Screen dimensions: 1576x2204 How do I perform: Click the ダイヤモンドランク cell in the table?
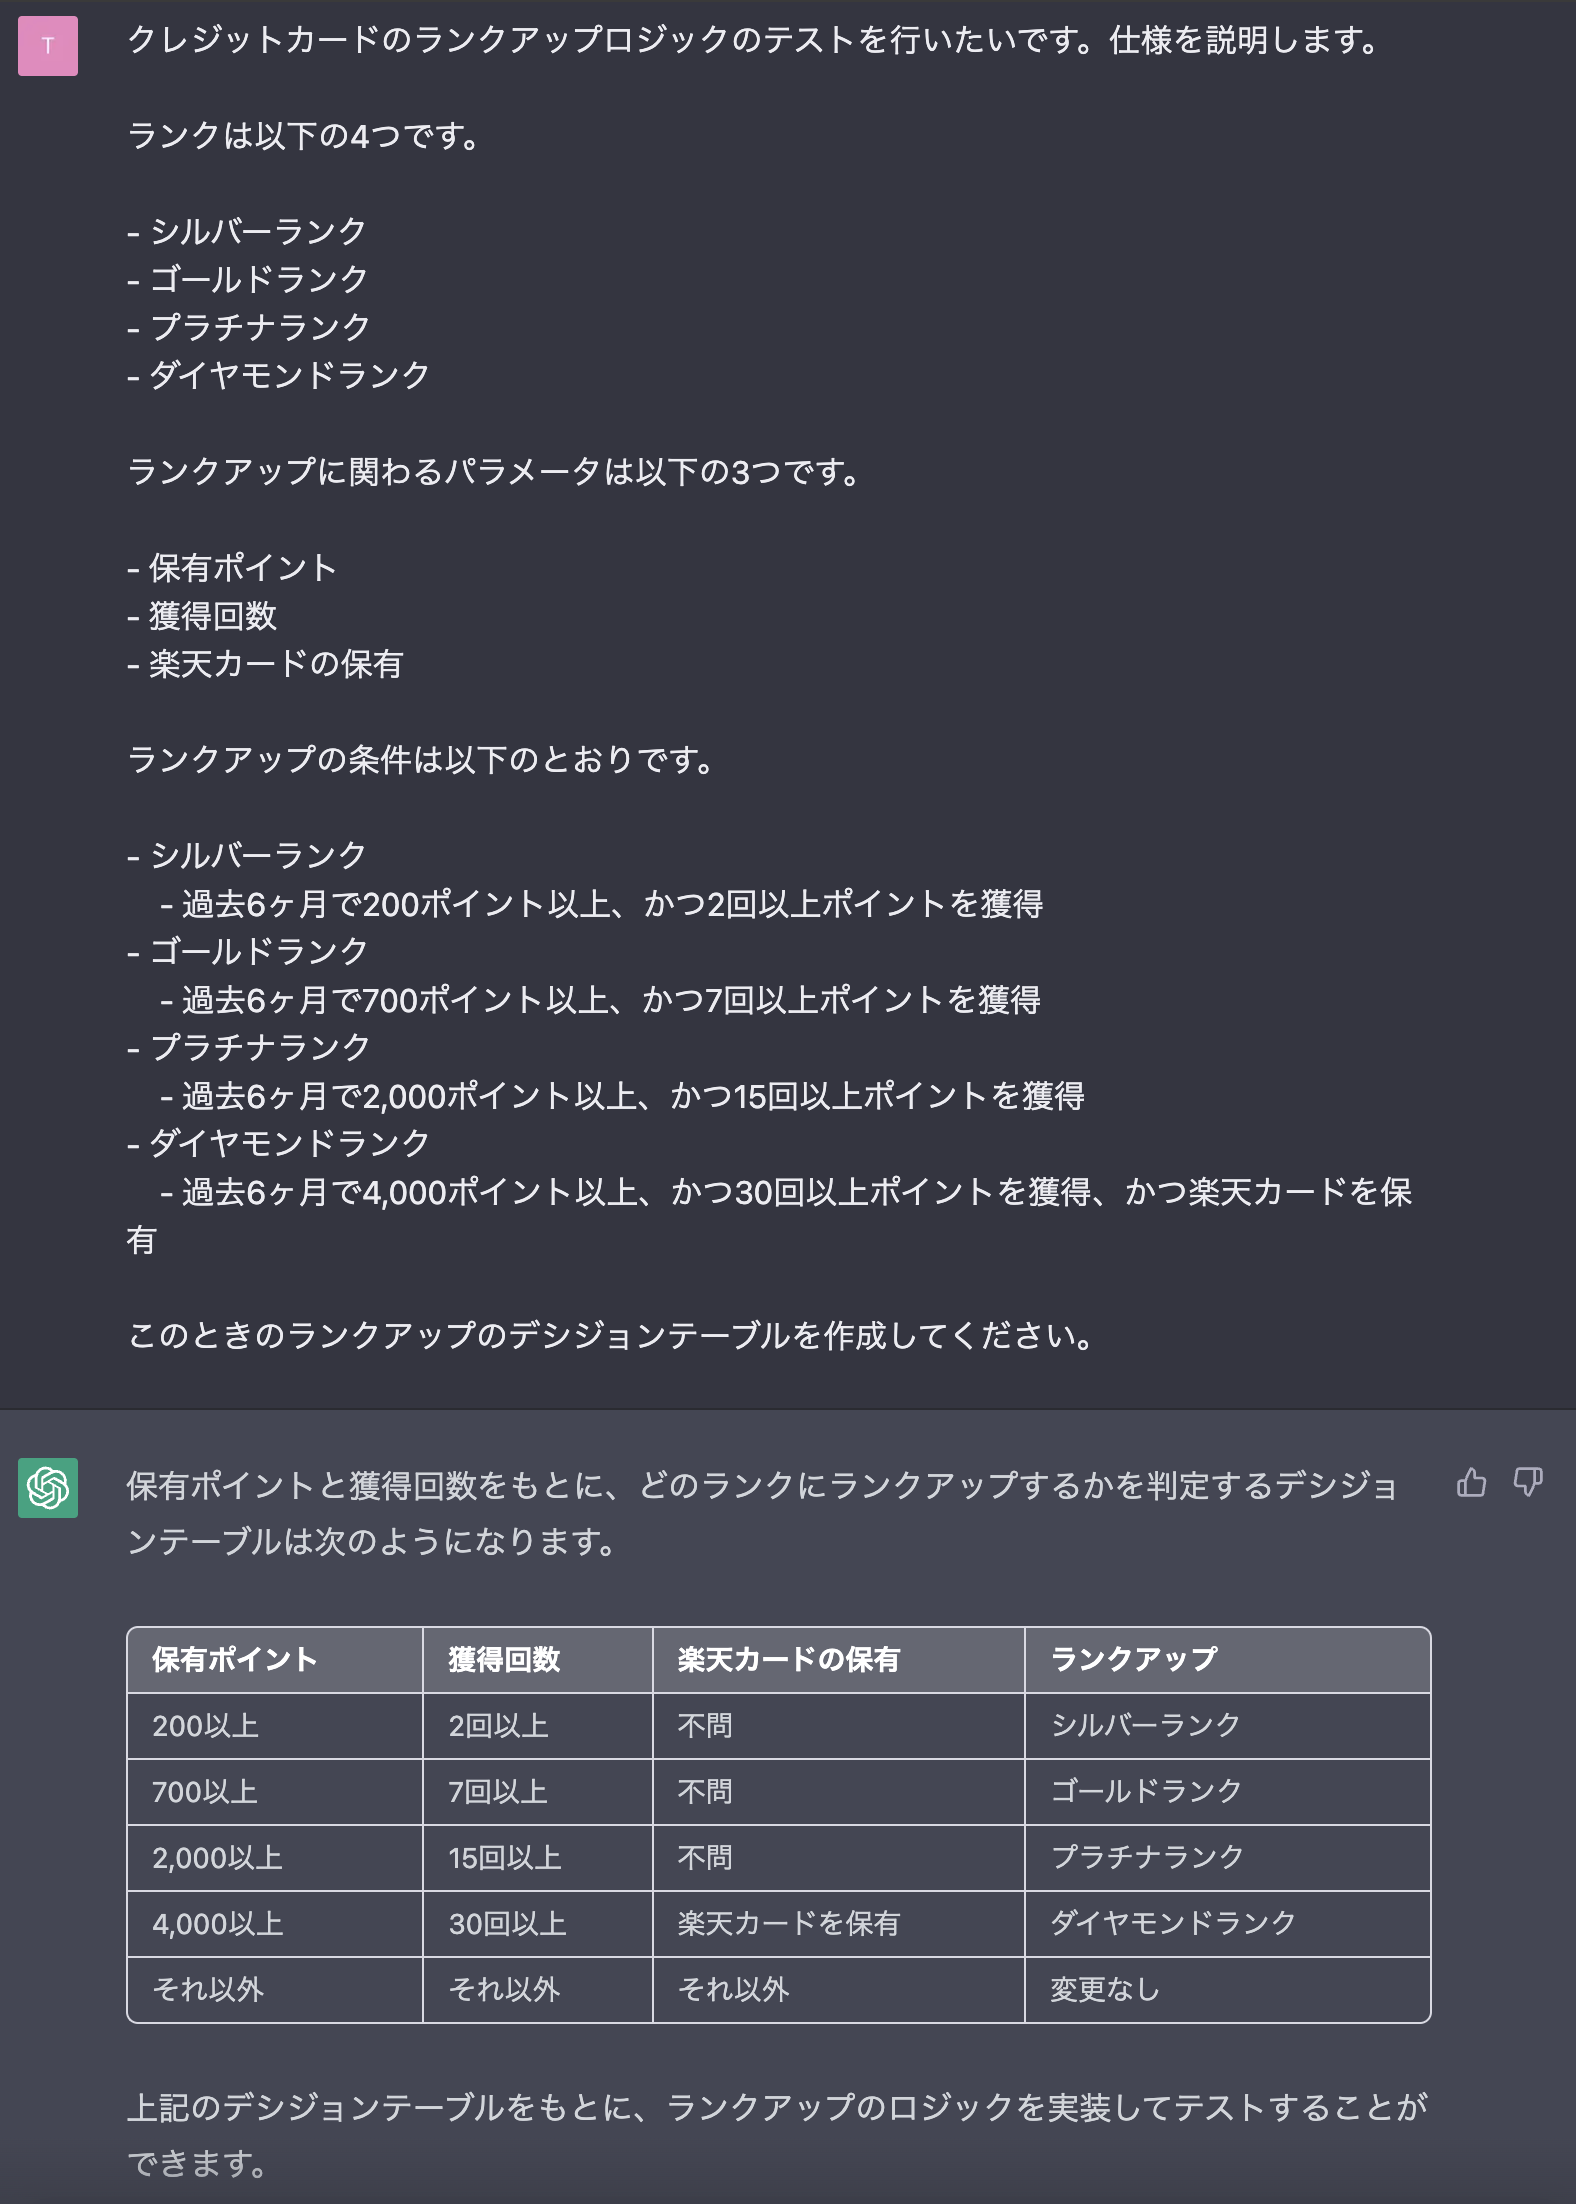tap(1172, 1923)
